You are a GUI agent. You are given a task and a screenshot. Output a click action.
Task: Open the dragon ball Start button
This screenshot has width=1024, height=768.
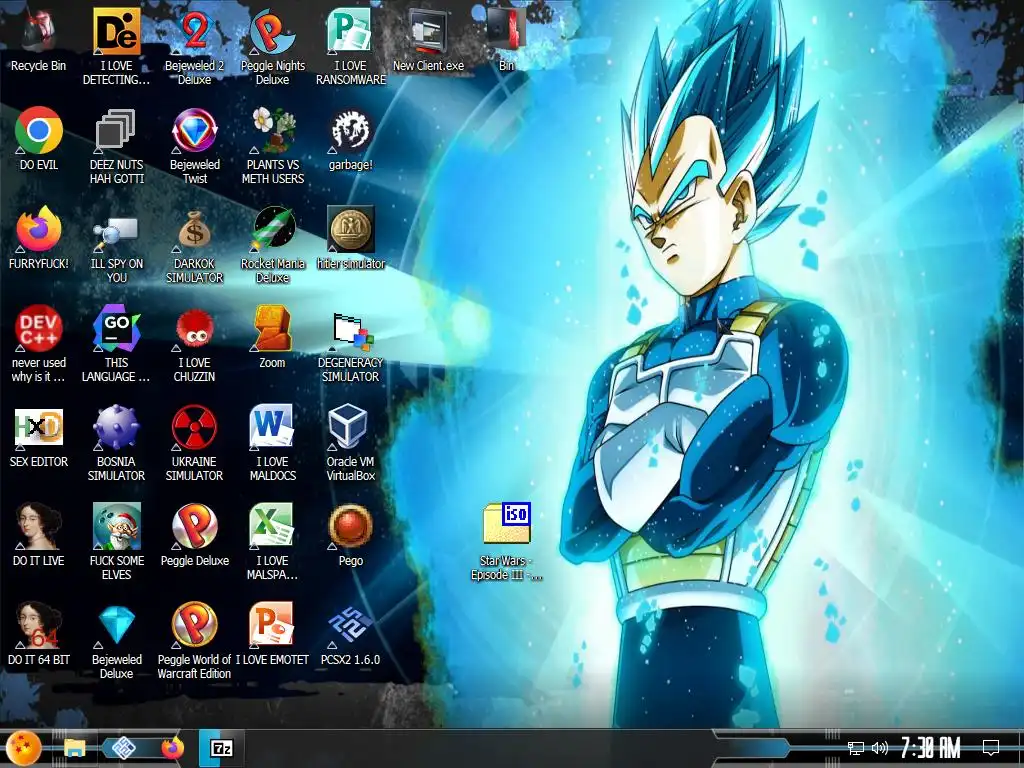tap(24, 748)
